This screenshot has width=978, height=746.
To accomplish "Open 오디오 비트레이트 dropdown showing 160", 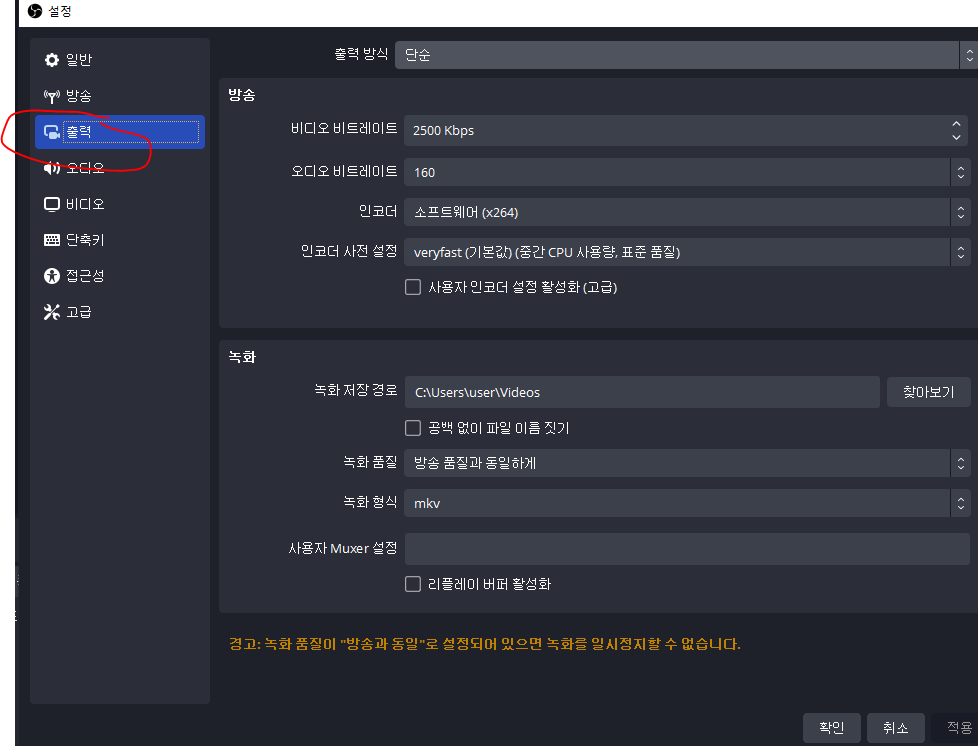I will [687, 172].
